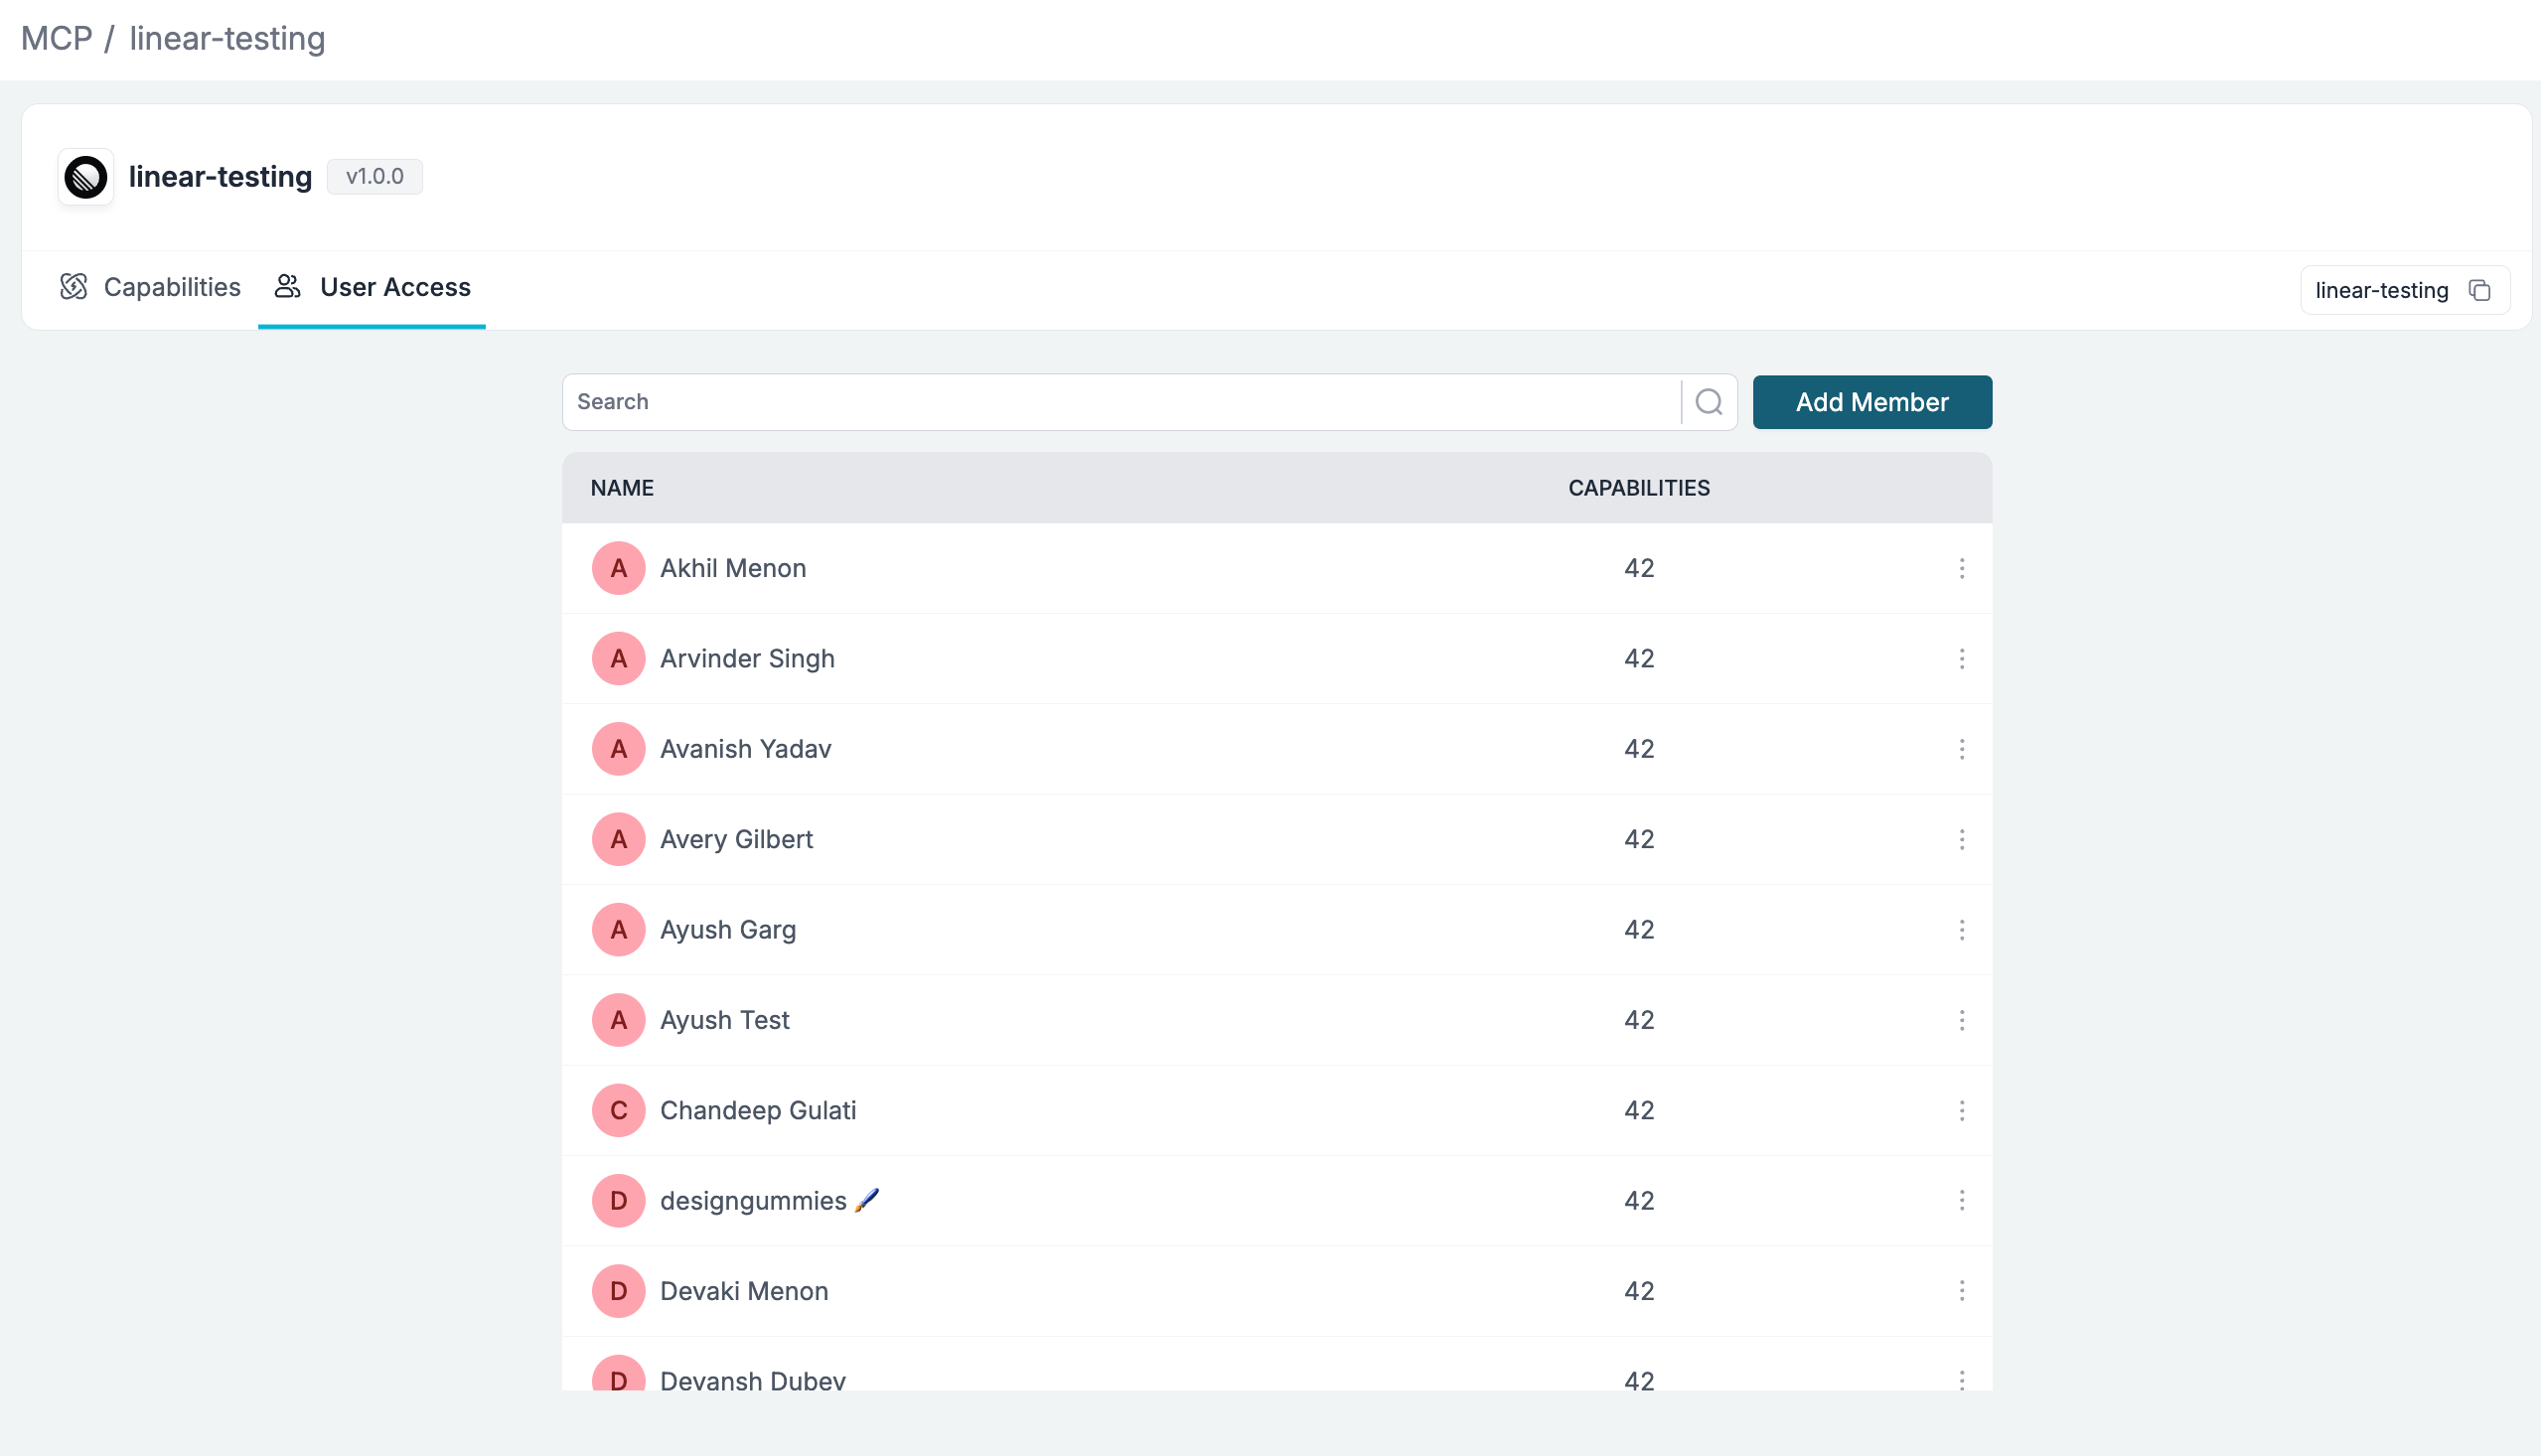Select the name Devaki Menon
Viewport: 2541px width, 1456px height.
click(744, 1291)
